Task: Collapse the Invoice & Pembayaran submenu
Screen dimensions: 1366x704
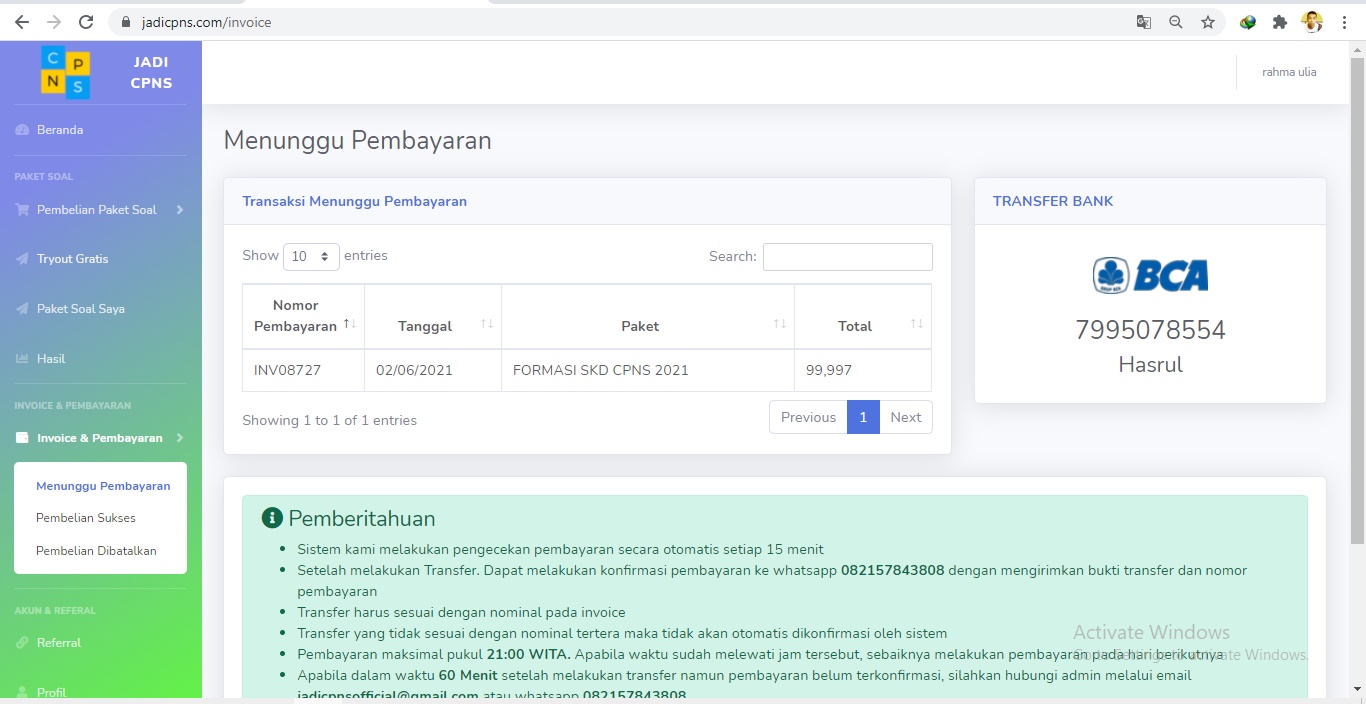Action: click(x=181, y=437)
